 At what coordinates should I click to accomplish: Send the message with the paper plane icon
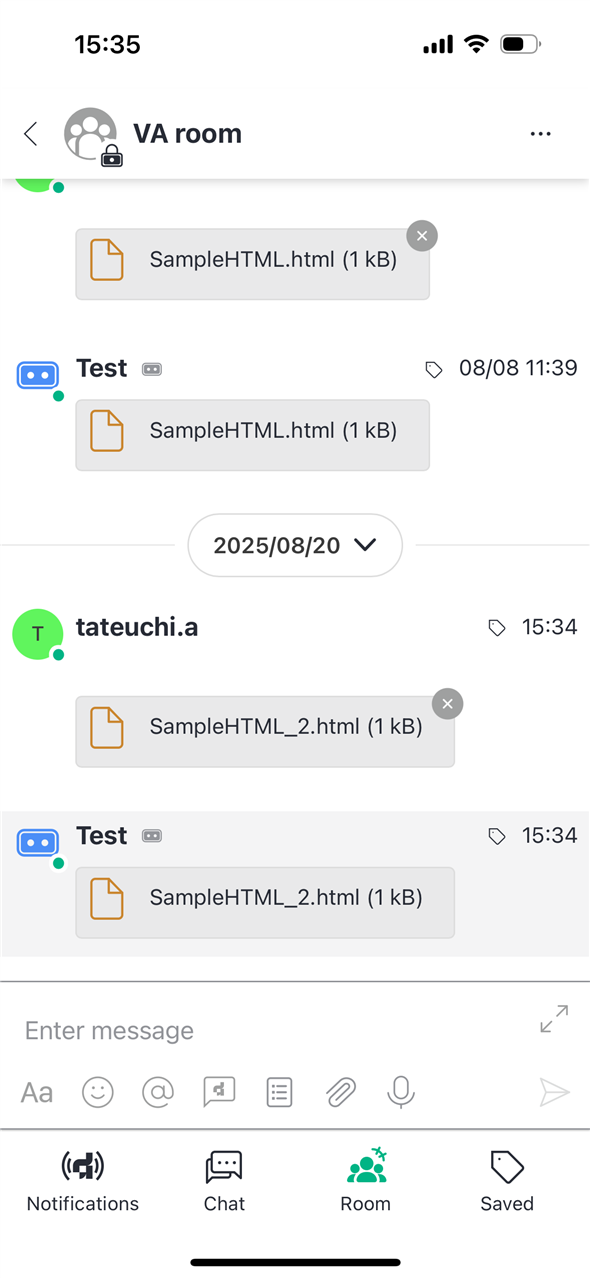(x=554, y=1092)
